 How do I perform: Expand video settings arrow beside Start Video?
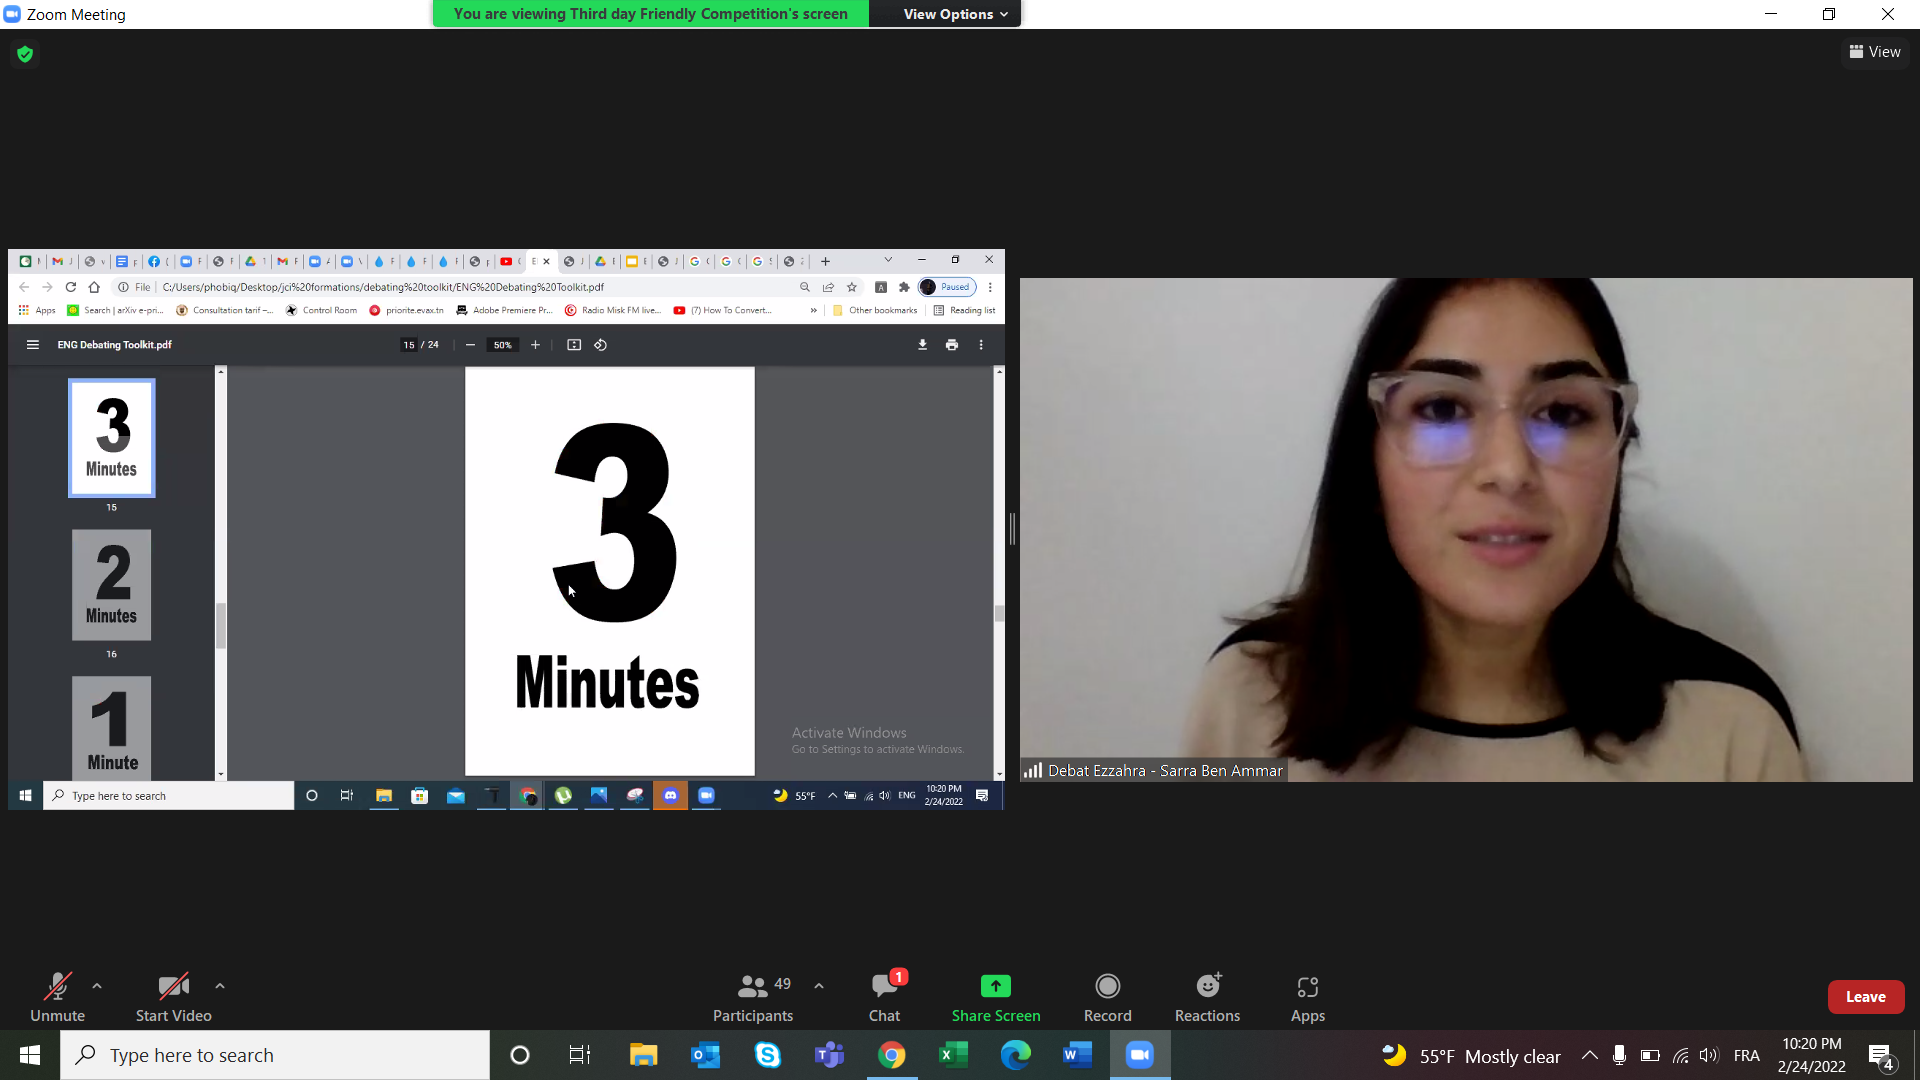tap(220, 986)
